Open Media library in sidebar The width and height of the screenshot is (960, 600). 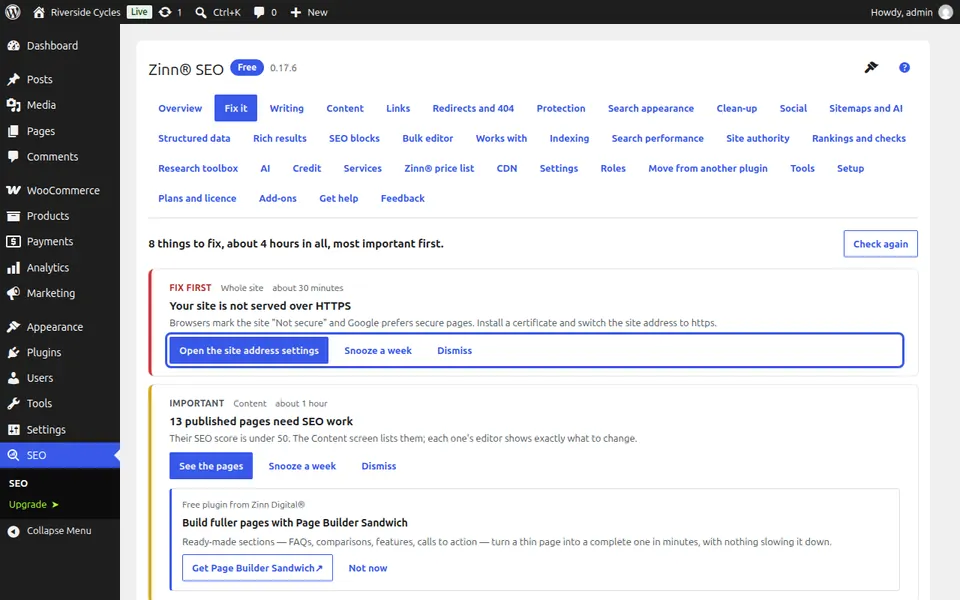60,105
